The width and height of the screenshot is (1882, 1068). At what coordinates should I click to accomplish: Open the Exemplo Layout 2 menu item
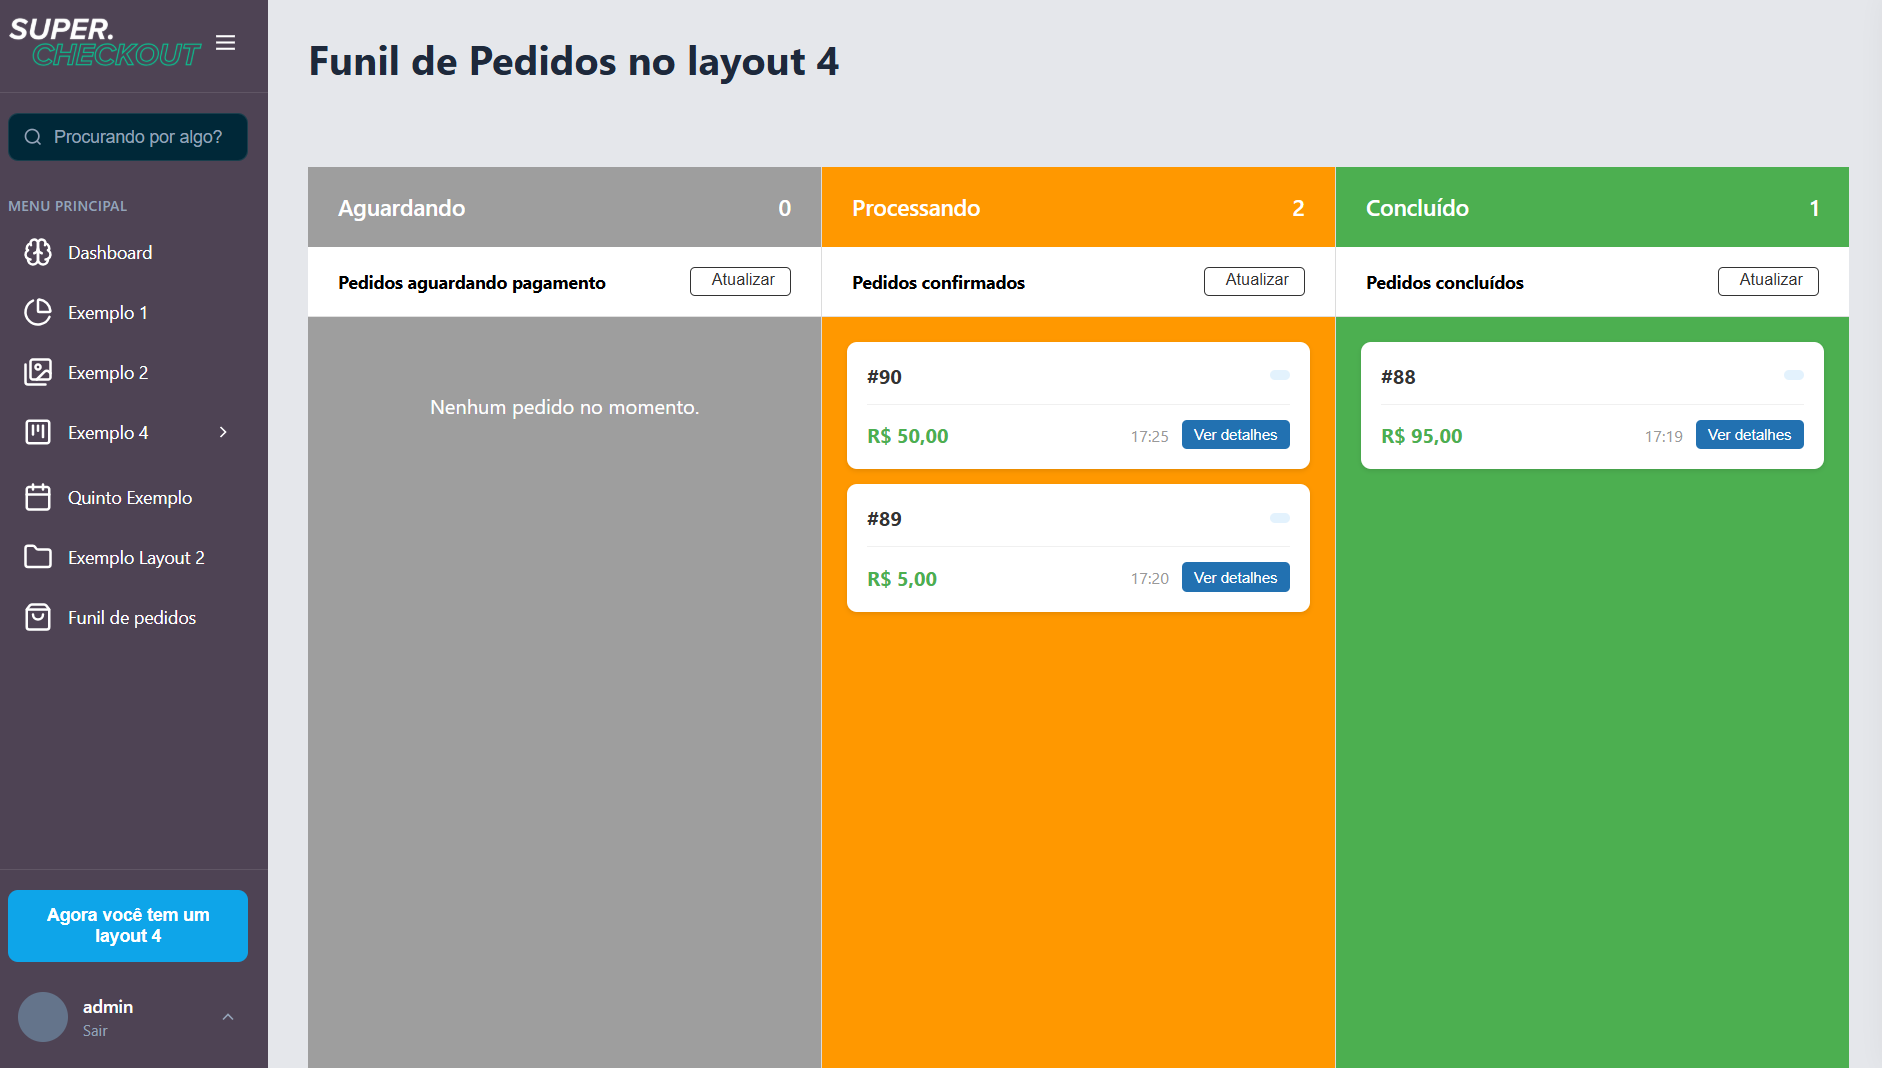click(136, 558)
